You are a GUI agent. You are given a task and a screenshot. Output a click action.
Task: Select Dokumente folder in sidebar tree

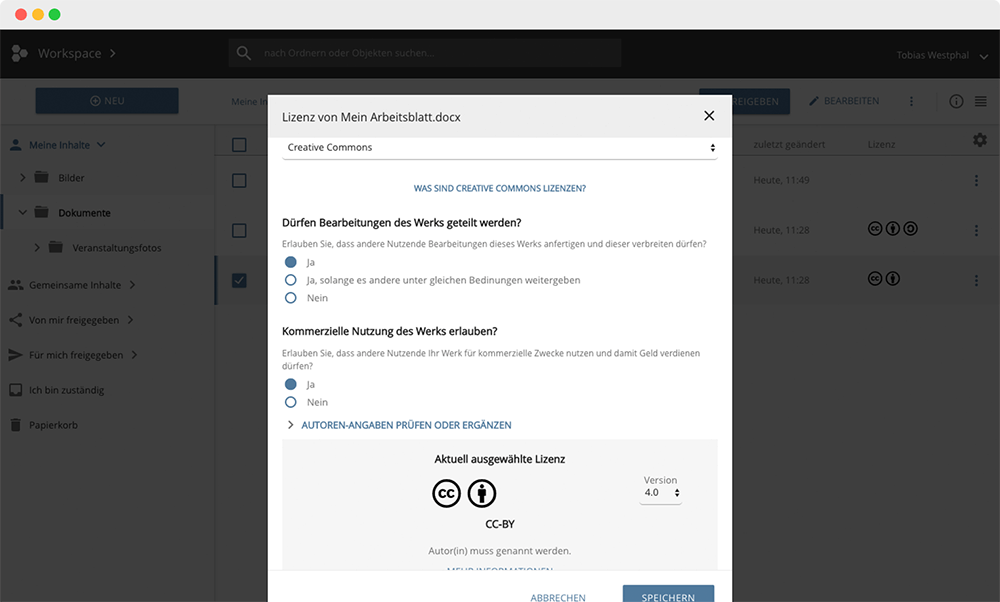[84, 213]
